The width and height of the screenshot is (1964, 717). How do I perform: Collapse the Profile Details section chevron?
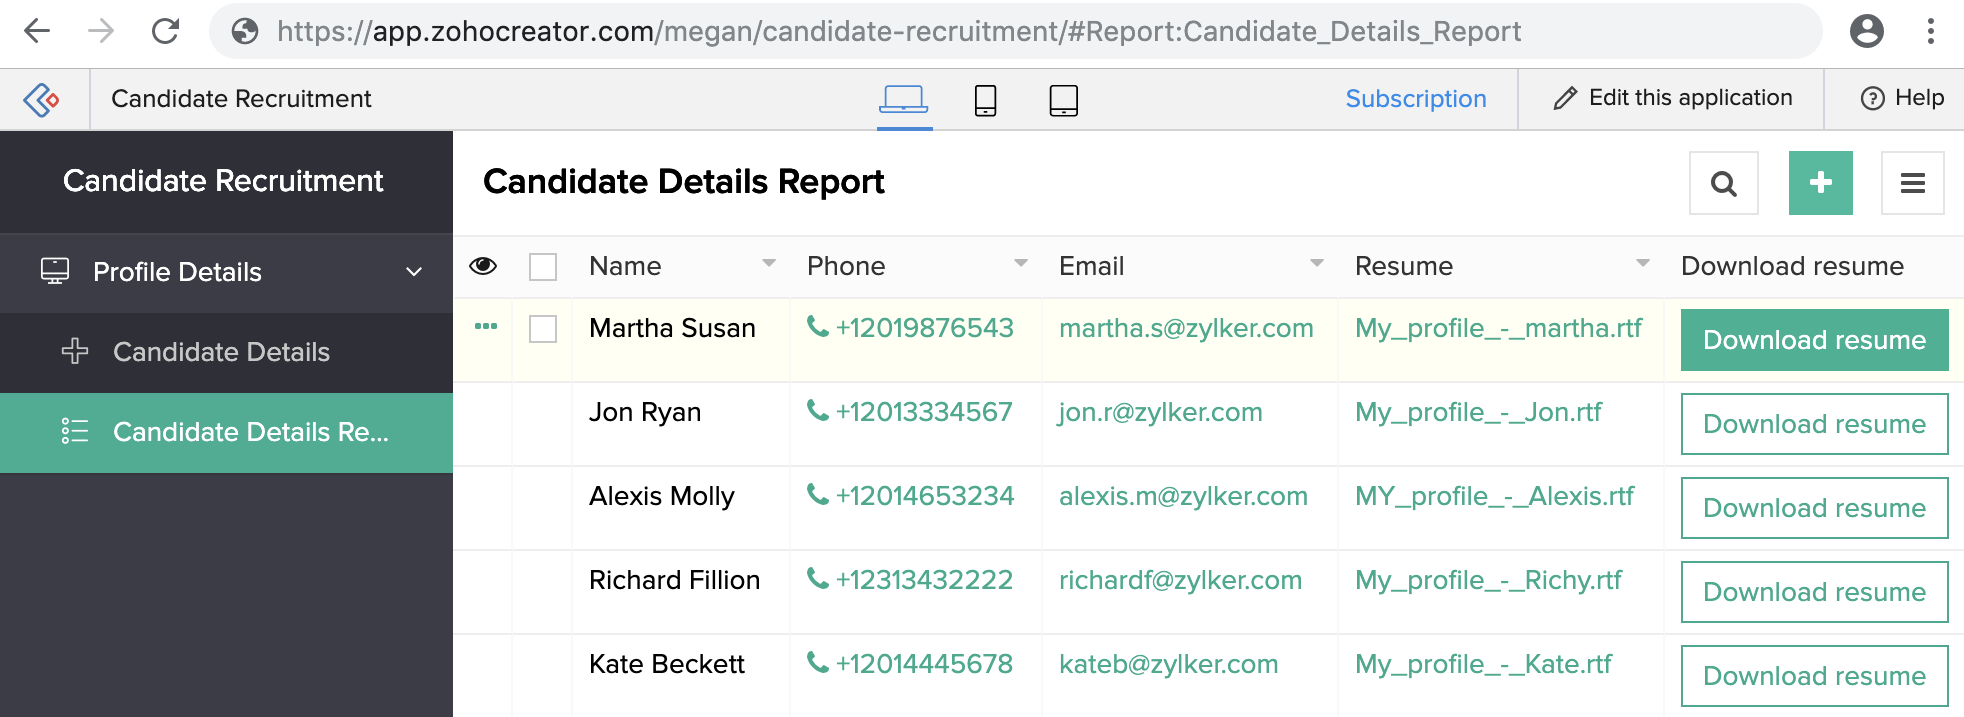tap(414, 272)
